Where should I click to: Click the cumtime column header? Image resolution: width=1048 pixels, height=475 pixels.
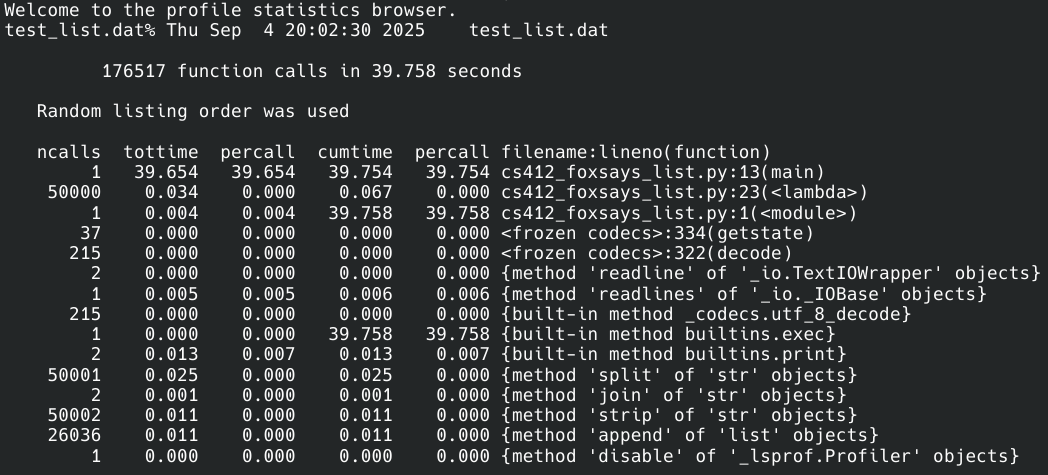[355, 152]
